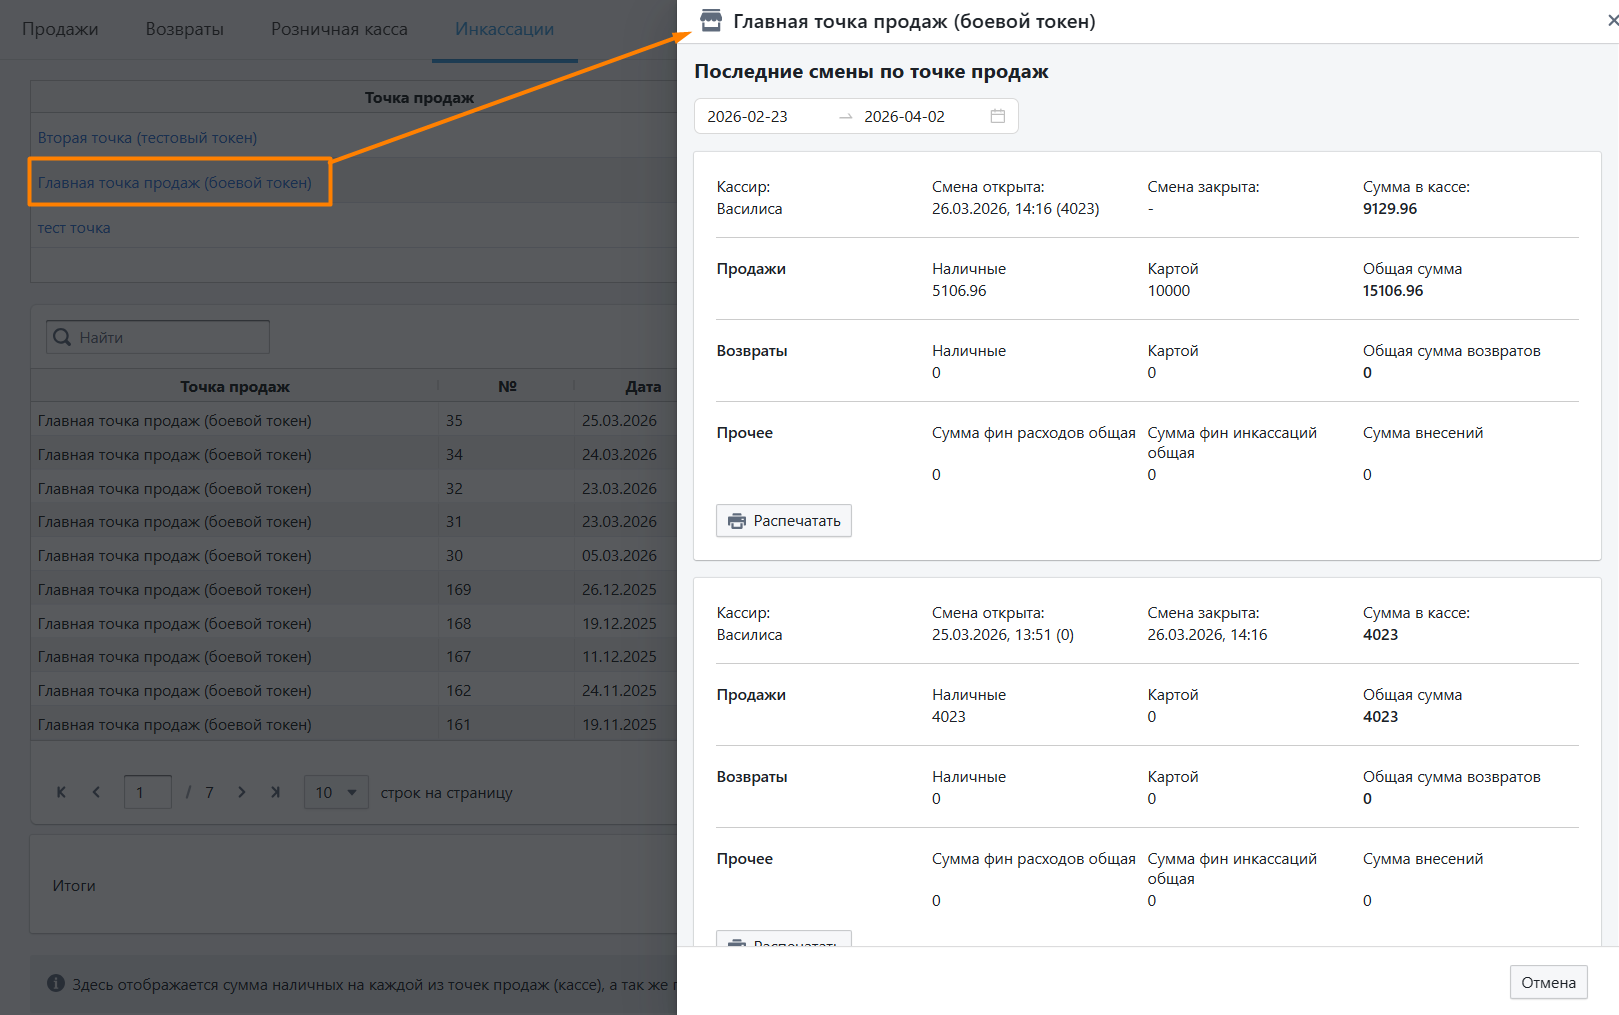Click the info icon in bottom notice
The height and width of the screenshot is (1015, 1619).
pyautogui.click(x=56, y=984)
